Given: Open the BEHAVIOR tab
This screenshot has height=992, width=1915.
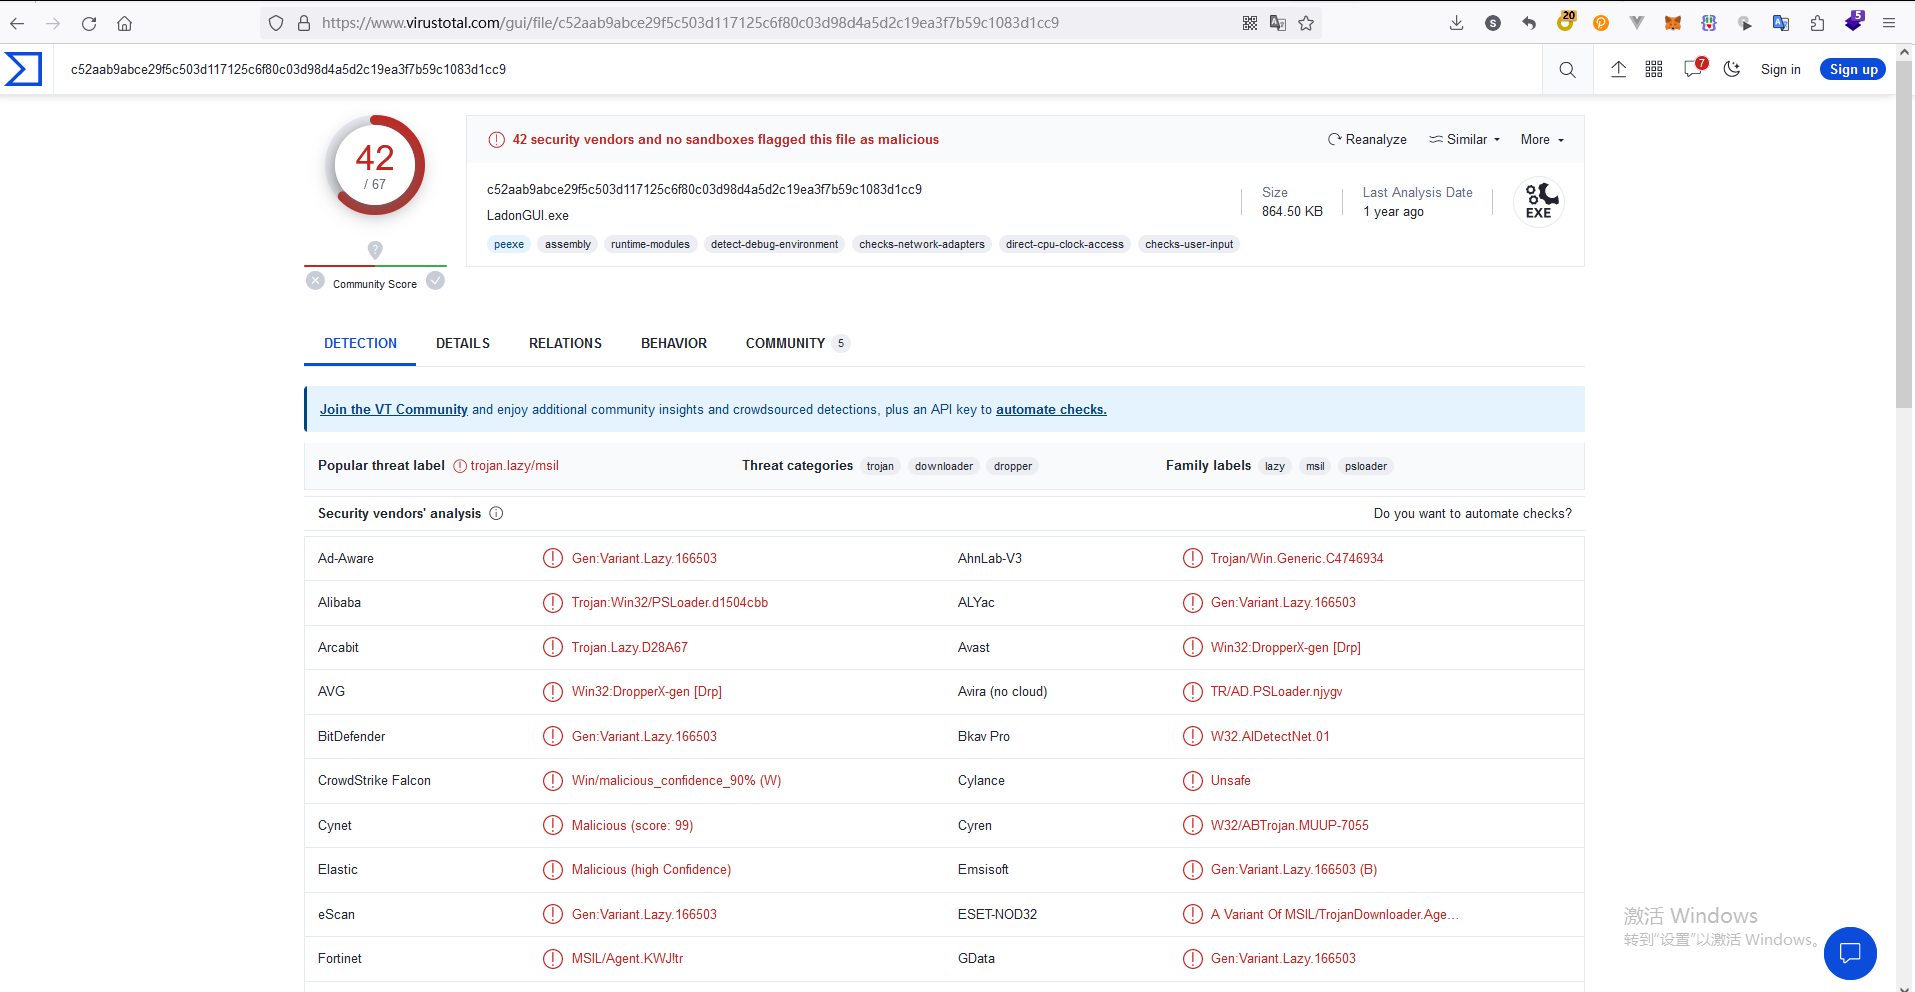Looking at the screenshot, I should pos(673,344).
